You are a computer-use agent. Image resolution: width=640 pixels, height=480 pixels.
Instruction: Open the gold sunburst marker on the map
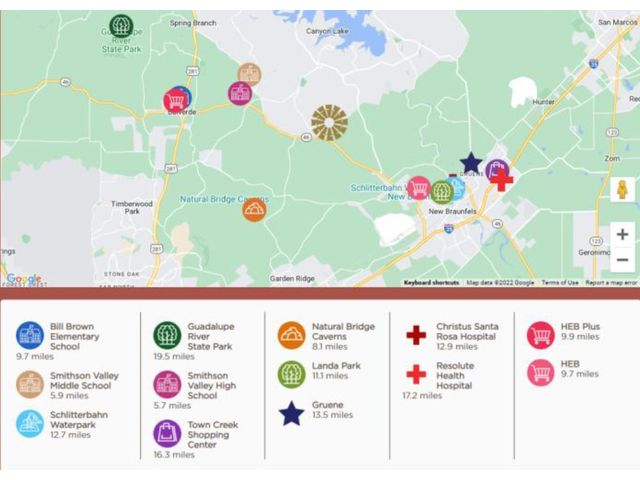(x=329, y=122)
